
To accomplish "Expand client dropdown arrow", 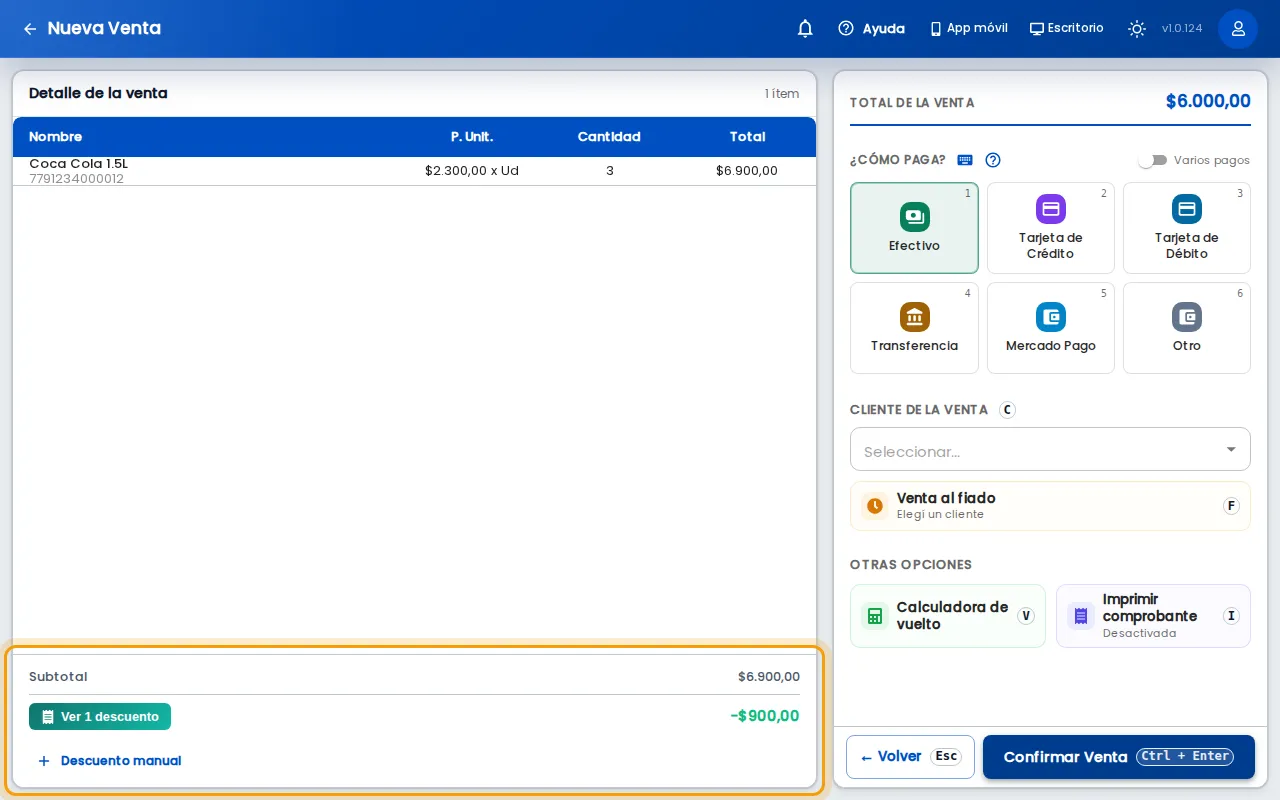I will [1231, 450].
